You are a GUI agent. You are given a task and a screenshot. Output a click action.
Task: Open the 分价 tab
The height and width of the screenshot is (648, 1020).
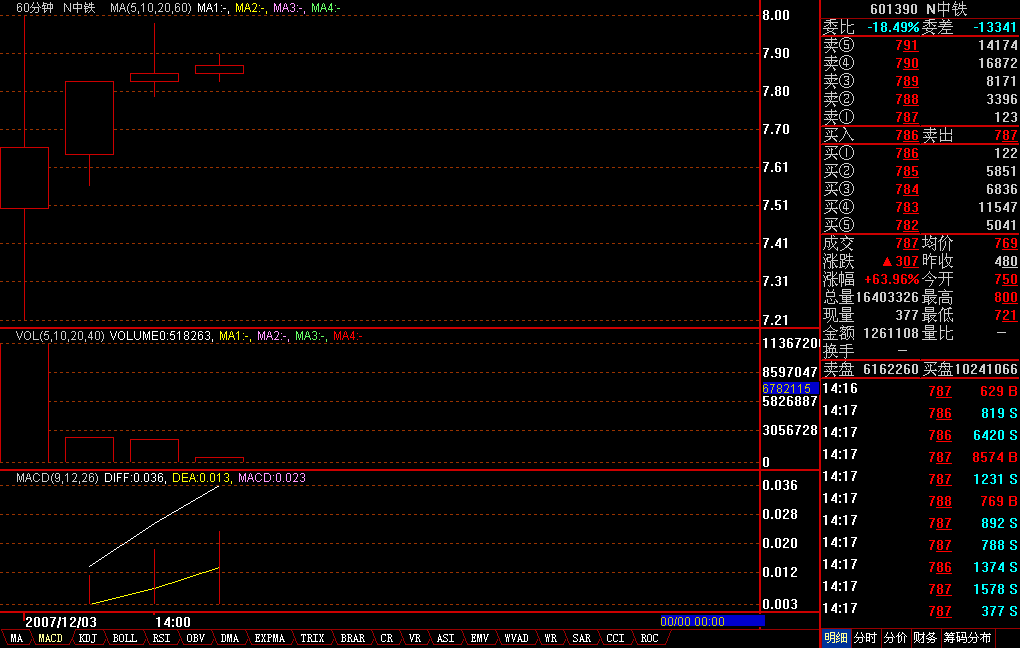(895, 638)
